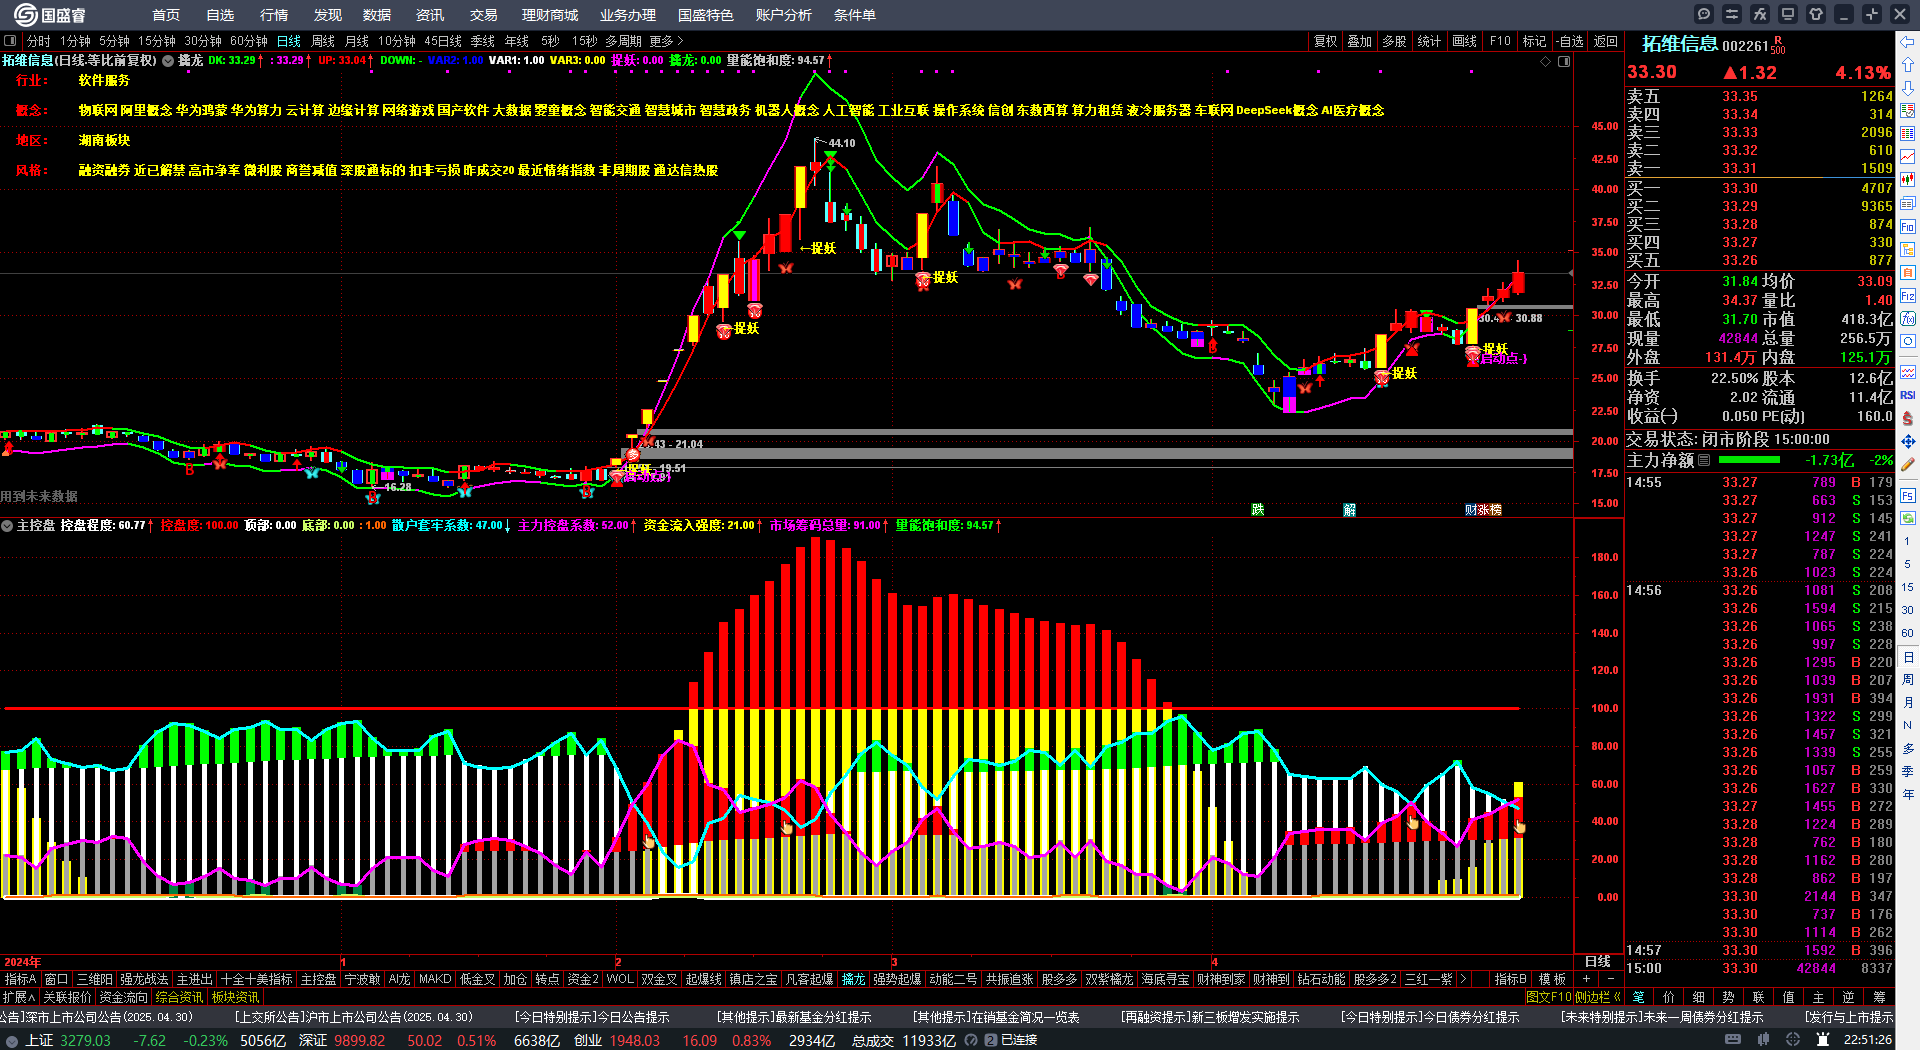The image size is (1920, 1050).
Task: Click the 返回 back button
Action: coord(1605,41)
